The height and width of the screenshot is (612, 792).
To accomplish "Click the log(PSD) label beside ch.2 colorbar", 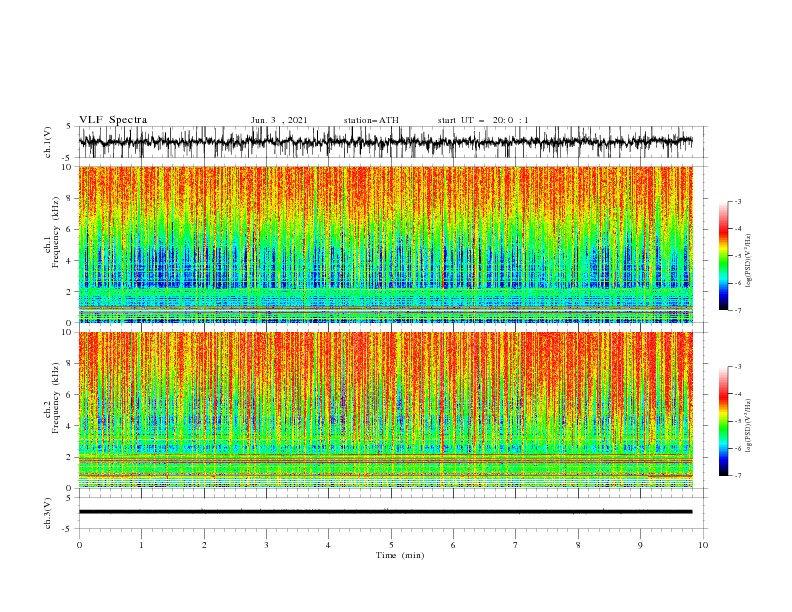I will click(749, 426).
